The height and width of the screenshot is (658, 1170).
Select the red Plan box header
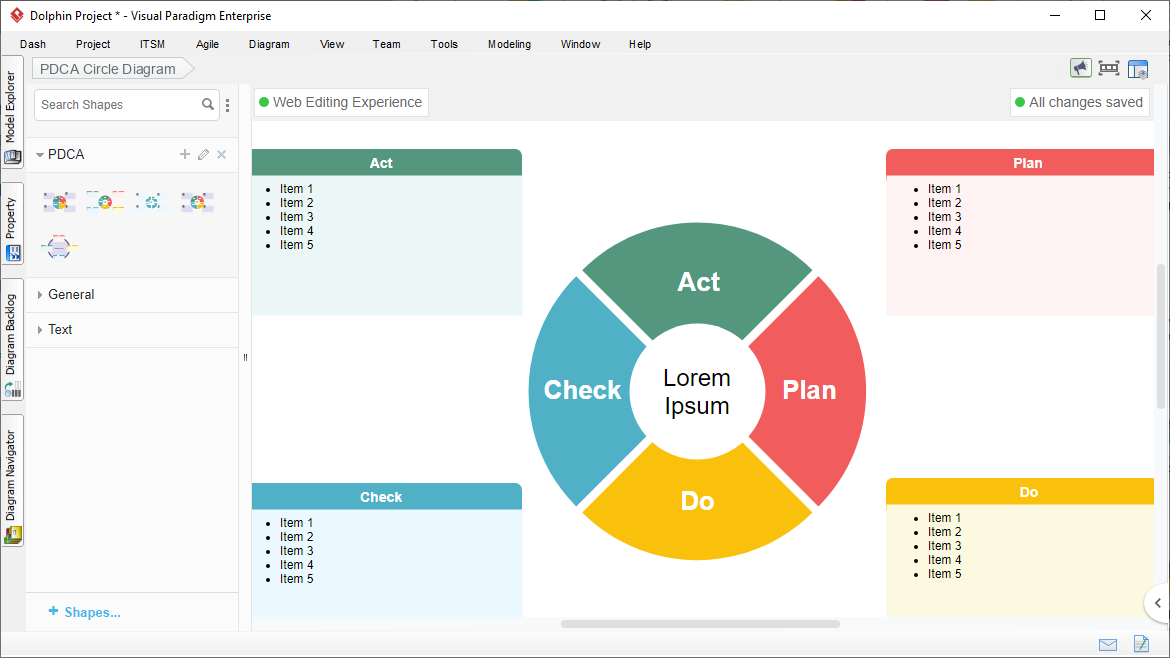(1020, 163)
